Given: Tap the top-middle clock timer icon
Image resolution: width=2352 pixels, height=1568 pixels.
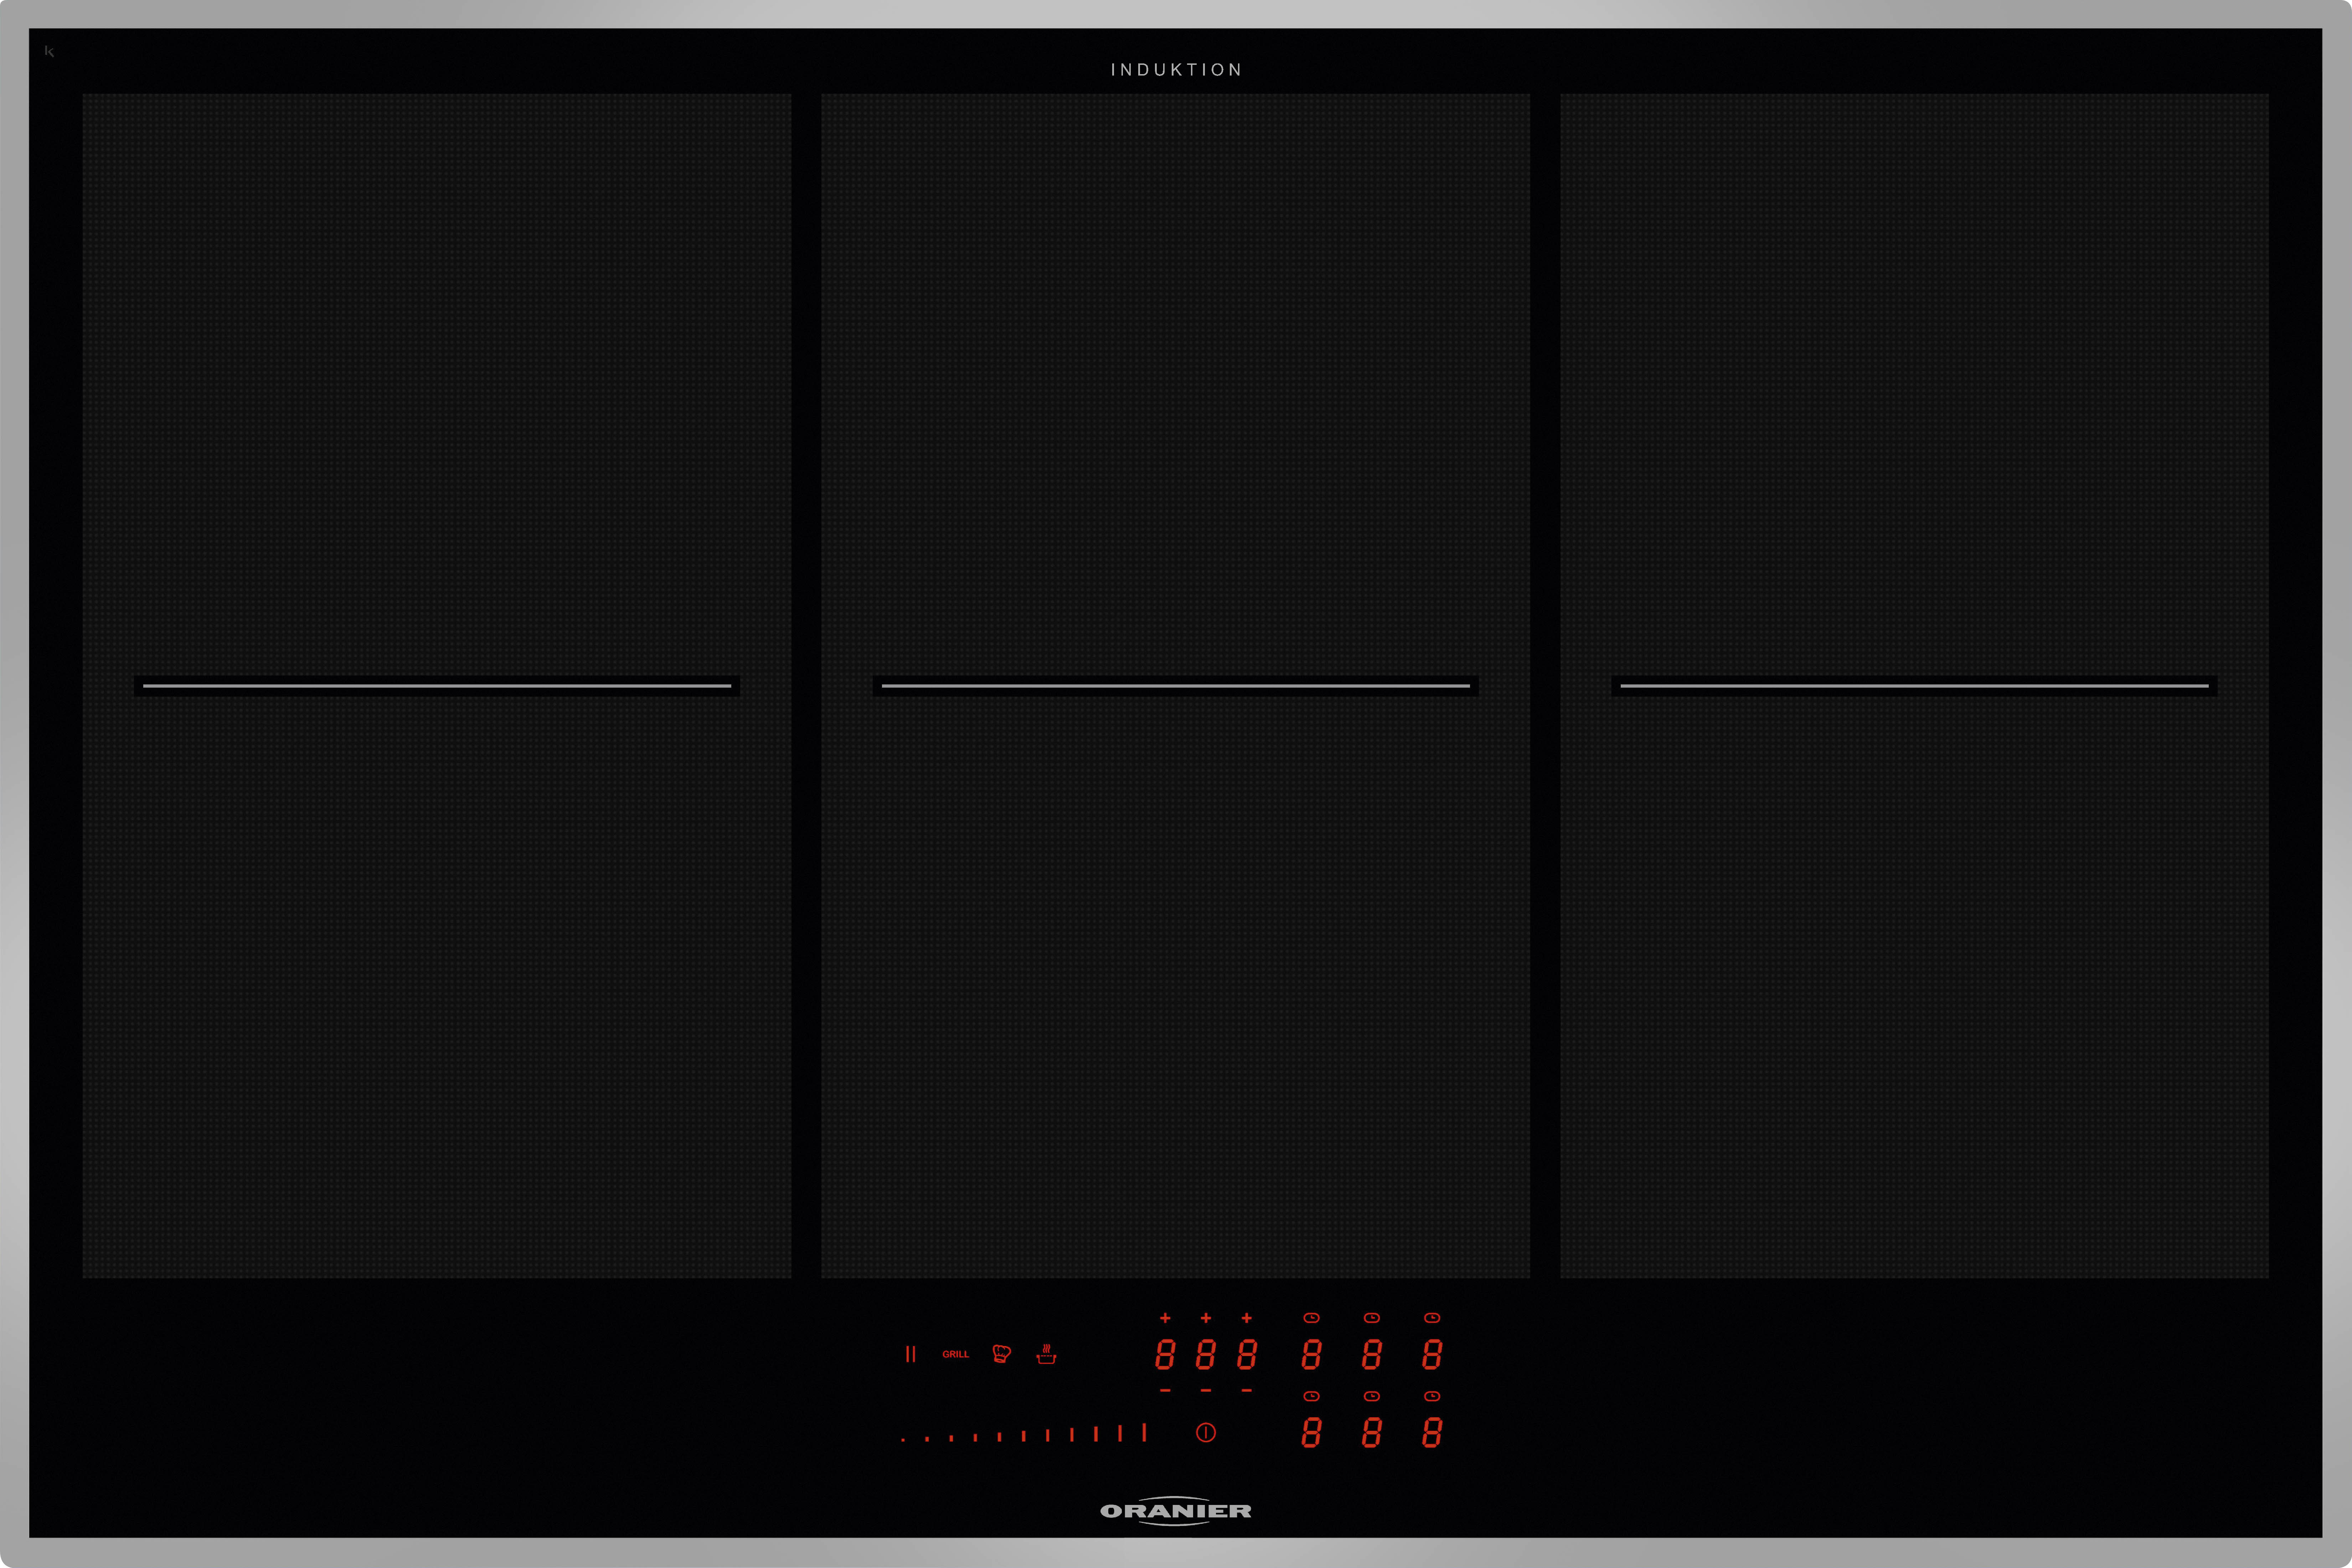Looking at the screenshot, I should click(1372, 1318).
